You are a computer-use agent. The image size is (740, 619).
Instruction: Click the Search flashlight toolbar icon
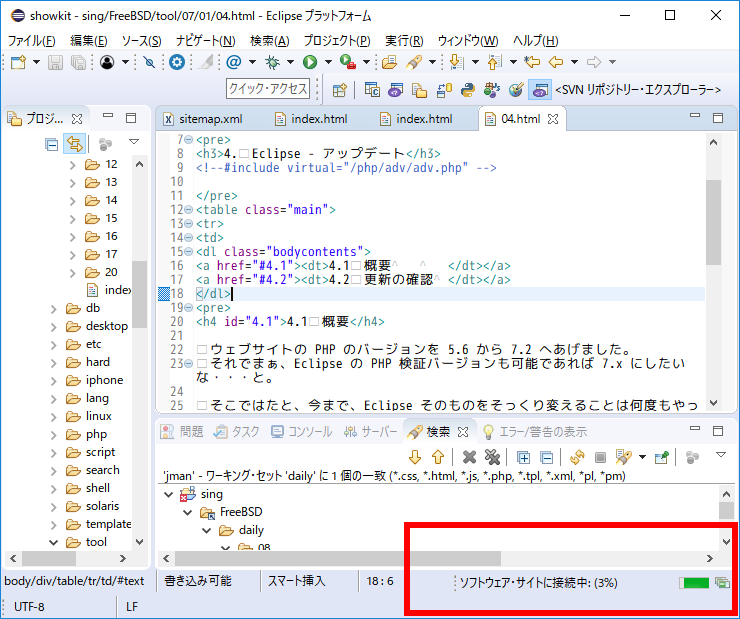414,62
